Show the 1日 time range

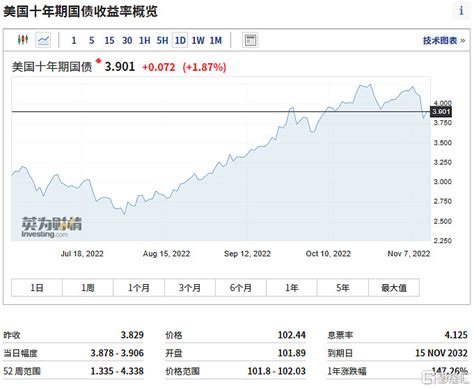37,288
